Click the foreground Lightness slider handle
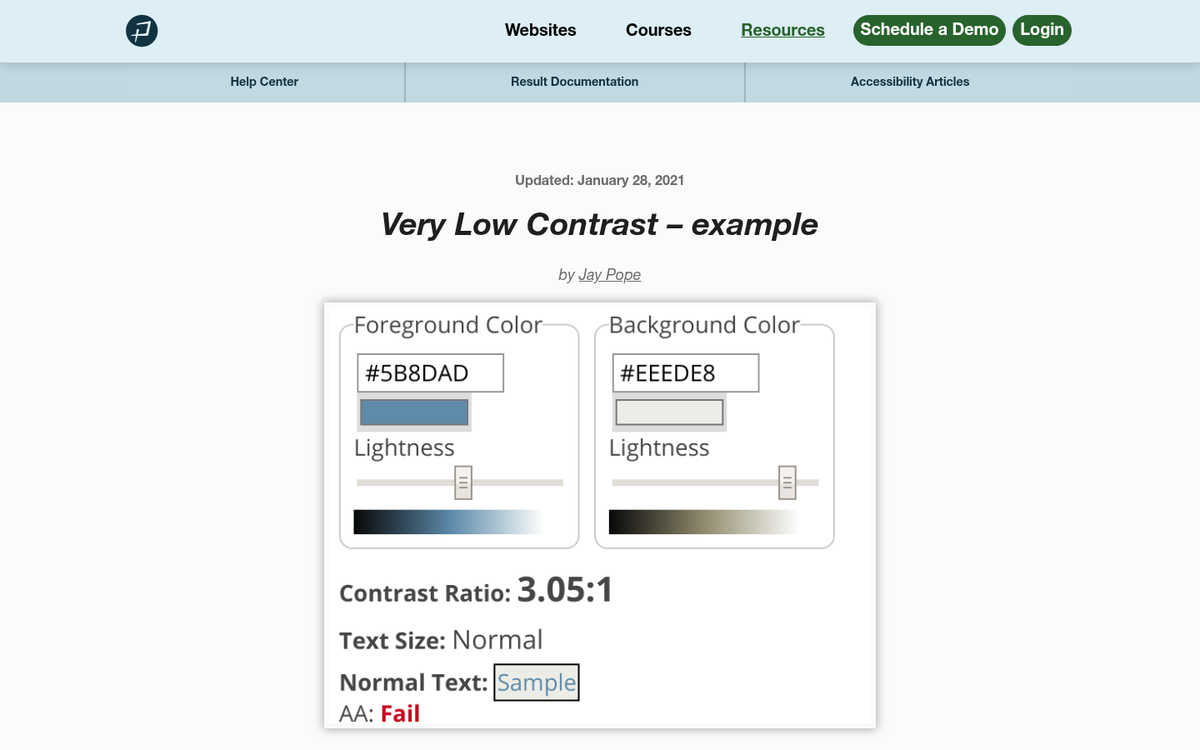The height and width of the screenshot is (750, 1200). tap(463, 481)
